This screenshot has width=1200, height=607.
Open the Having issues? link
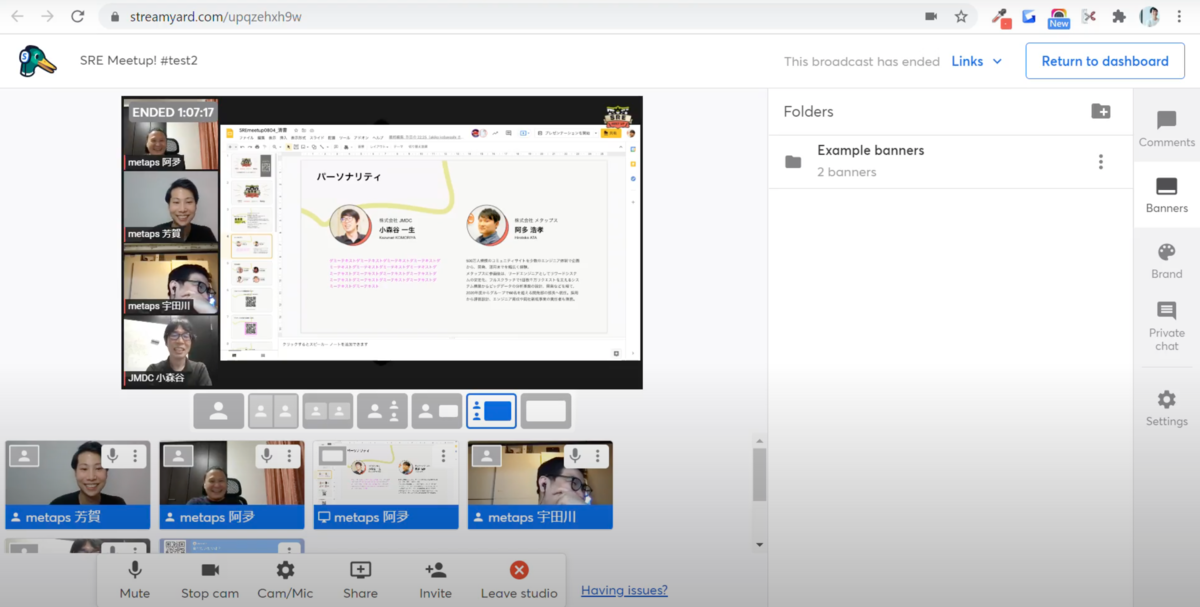(624, 590)
